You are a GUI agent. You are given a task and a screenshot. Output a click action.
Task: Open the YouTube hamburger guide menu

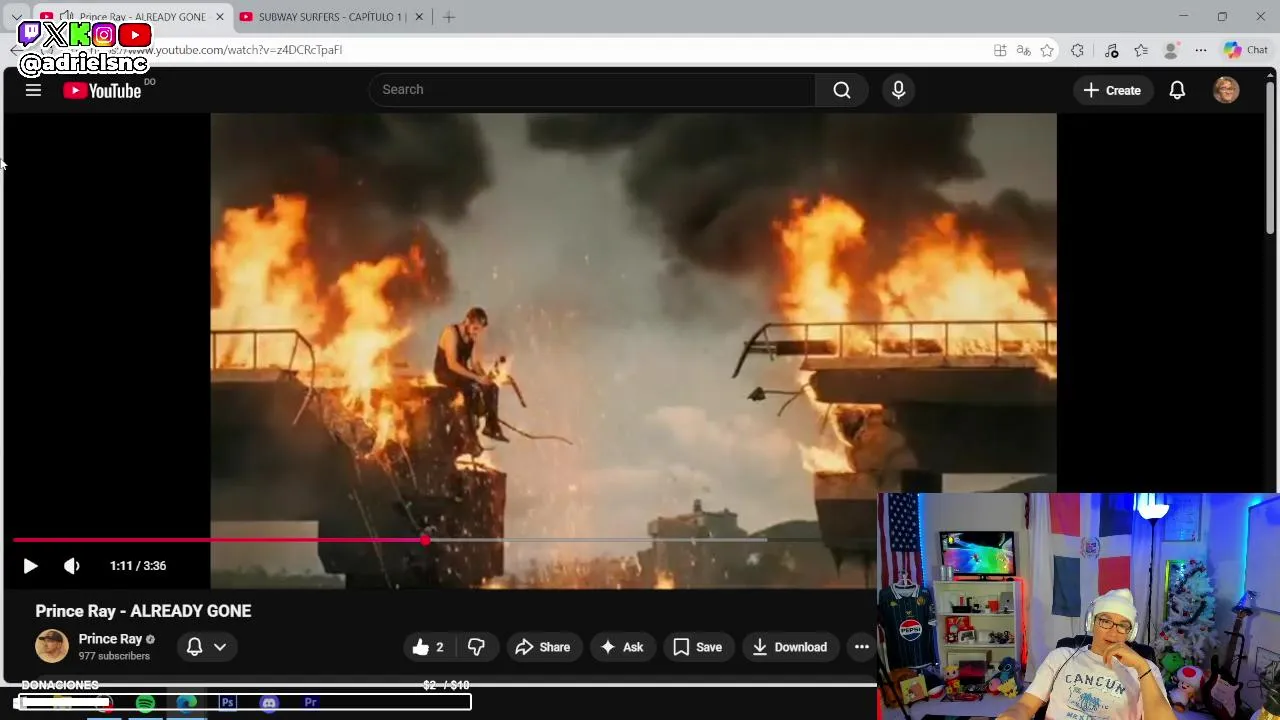point(33,90)
